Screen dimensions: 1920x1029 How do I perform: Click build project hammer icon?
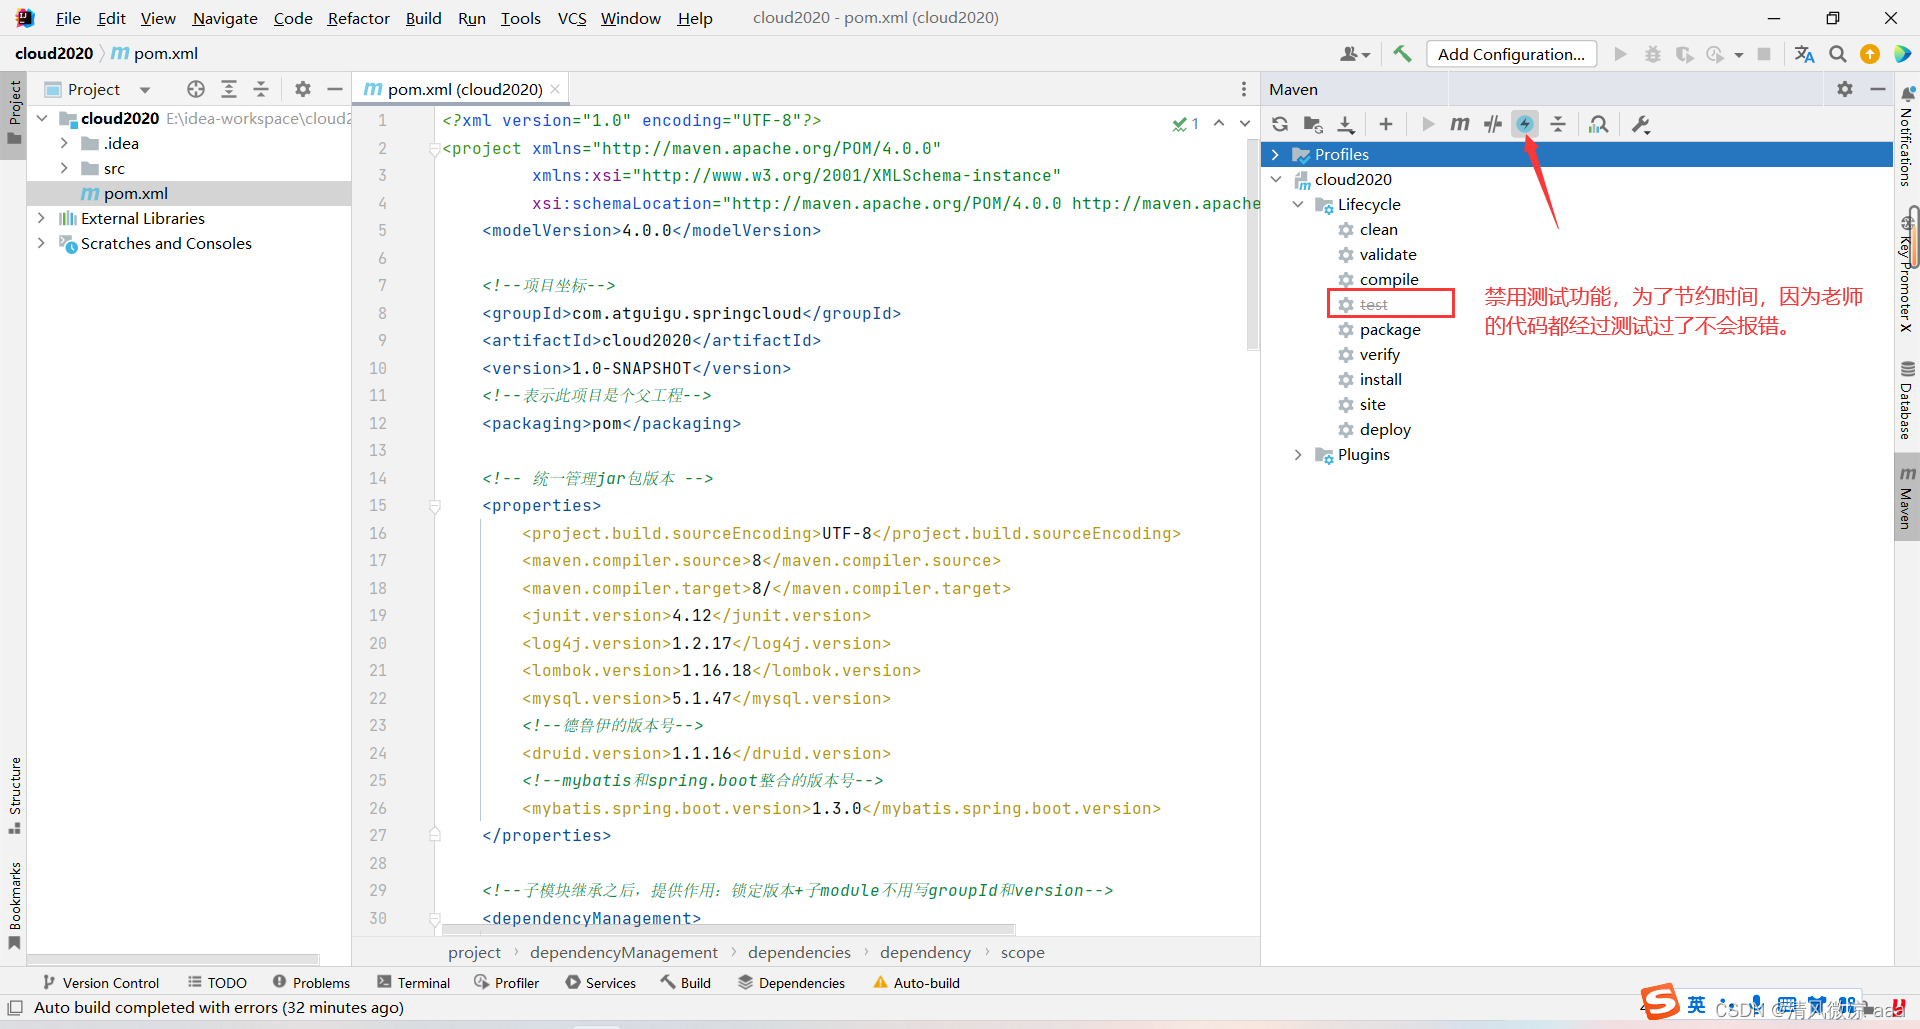pyautogui.click(x=1402, y=54)
